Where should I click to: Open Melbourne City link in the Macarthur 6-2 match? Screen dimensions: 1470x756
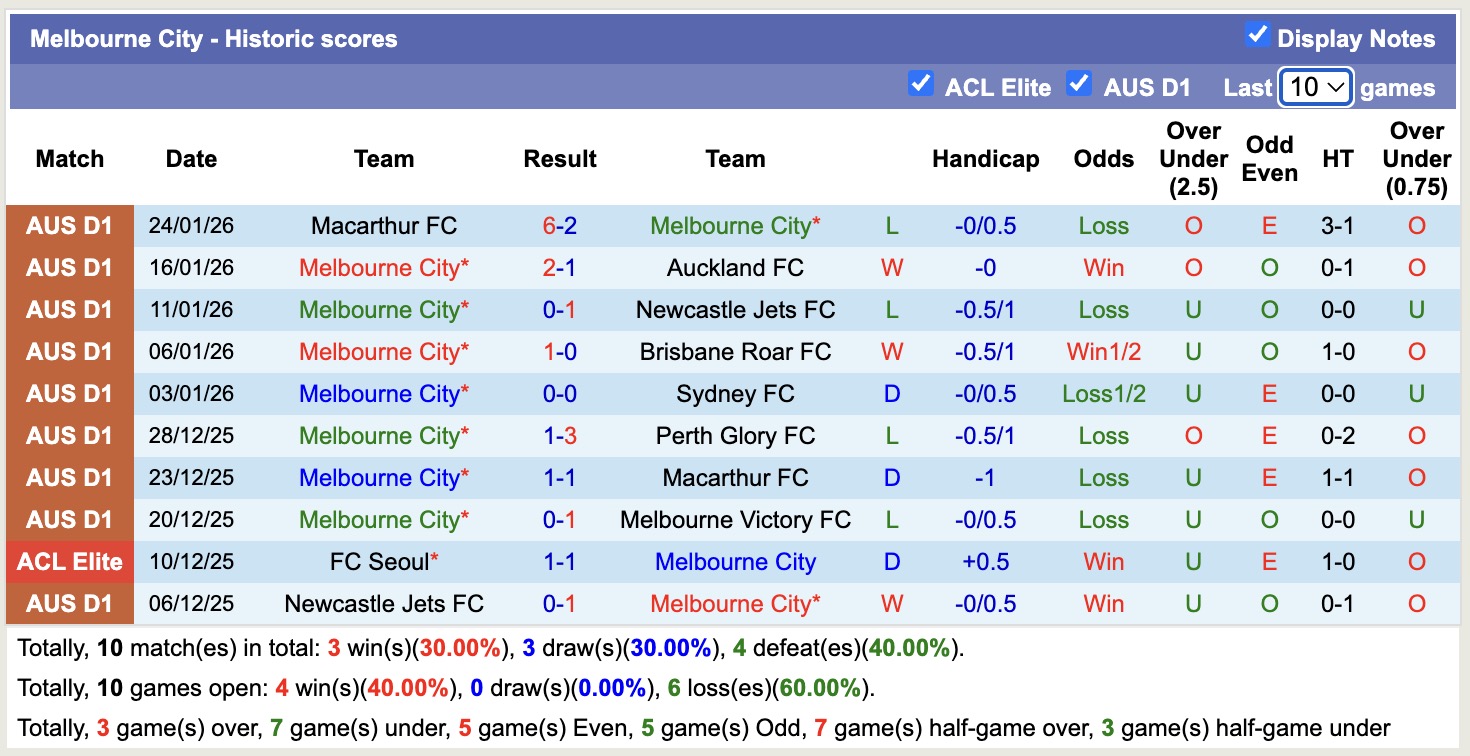pos(737,226)
